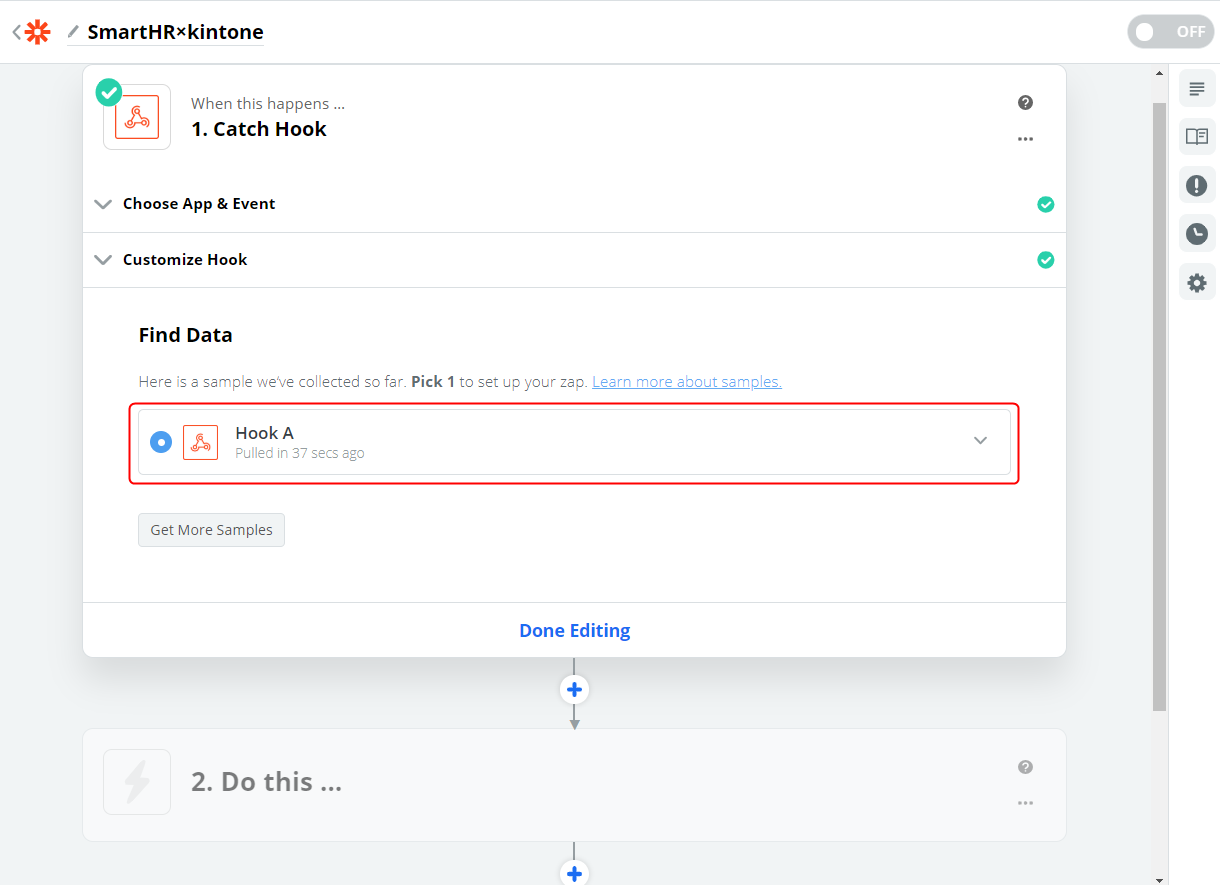This screenshot has width=1220, height=885.
Task: Expand the Customize Hook section
Action: [x=102, y=260]
